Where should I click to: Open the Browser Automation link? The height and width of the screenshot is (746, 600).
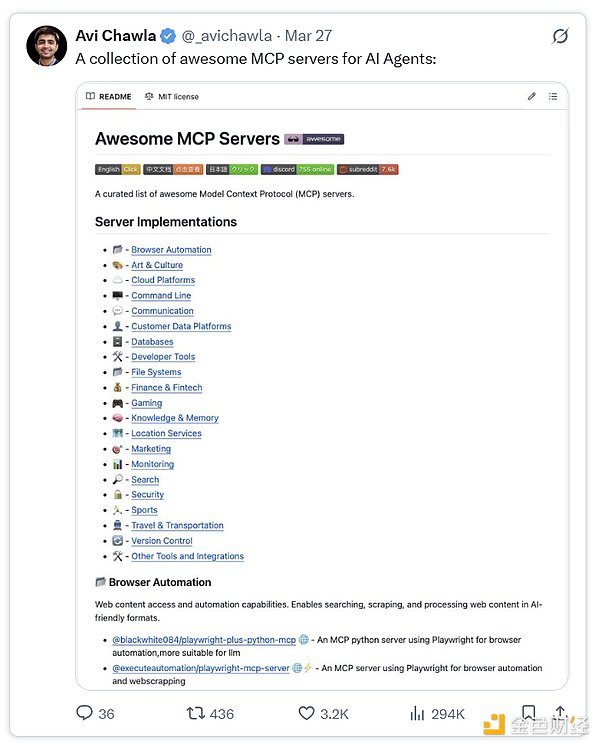tap(171, 250)
